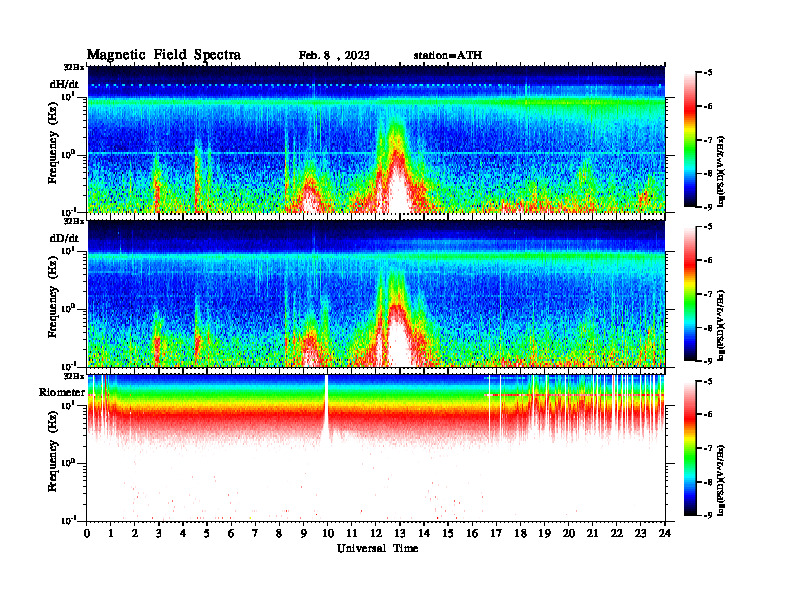Click hour "9" tick label on time axis
The image size is (792, 612).
click(x=304, y=533)
